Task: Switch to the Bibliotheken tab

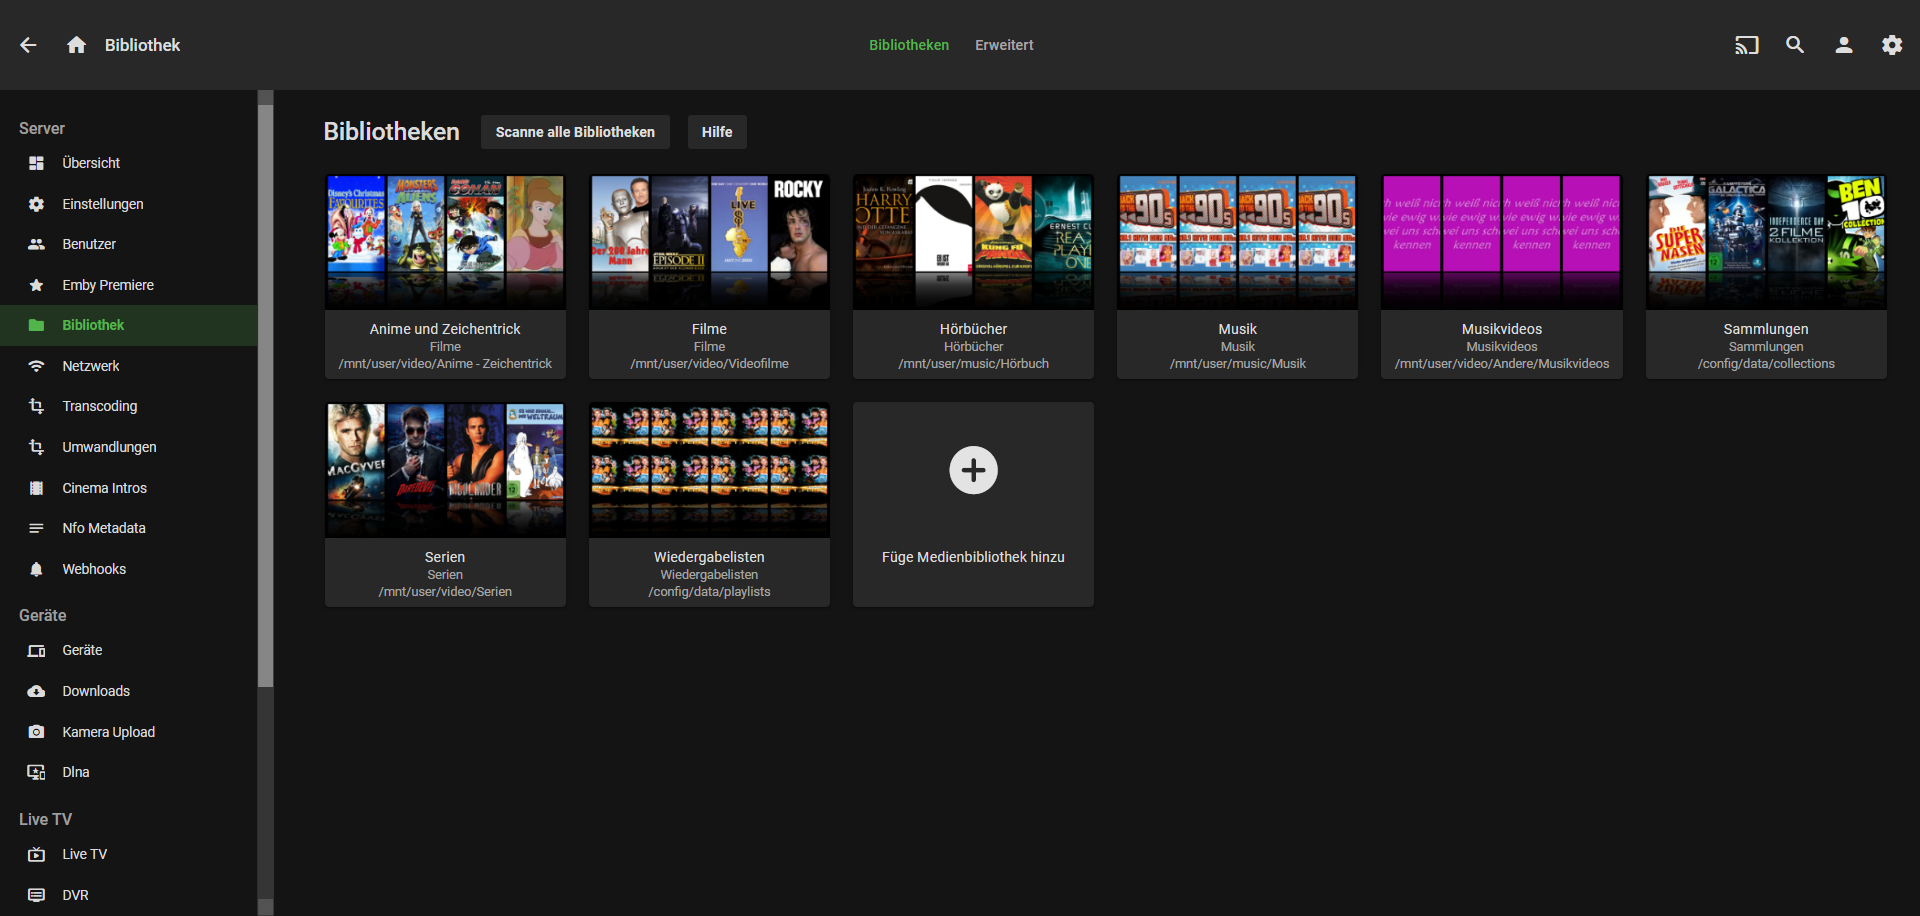Action: 908,45
